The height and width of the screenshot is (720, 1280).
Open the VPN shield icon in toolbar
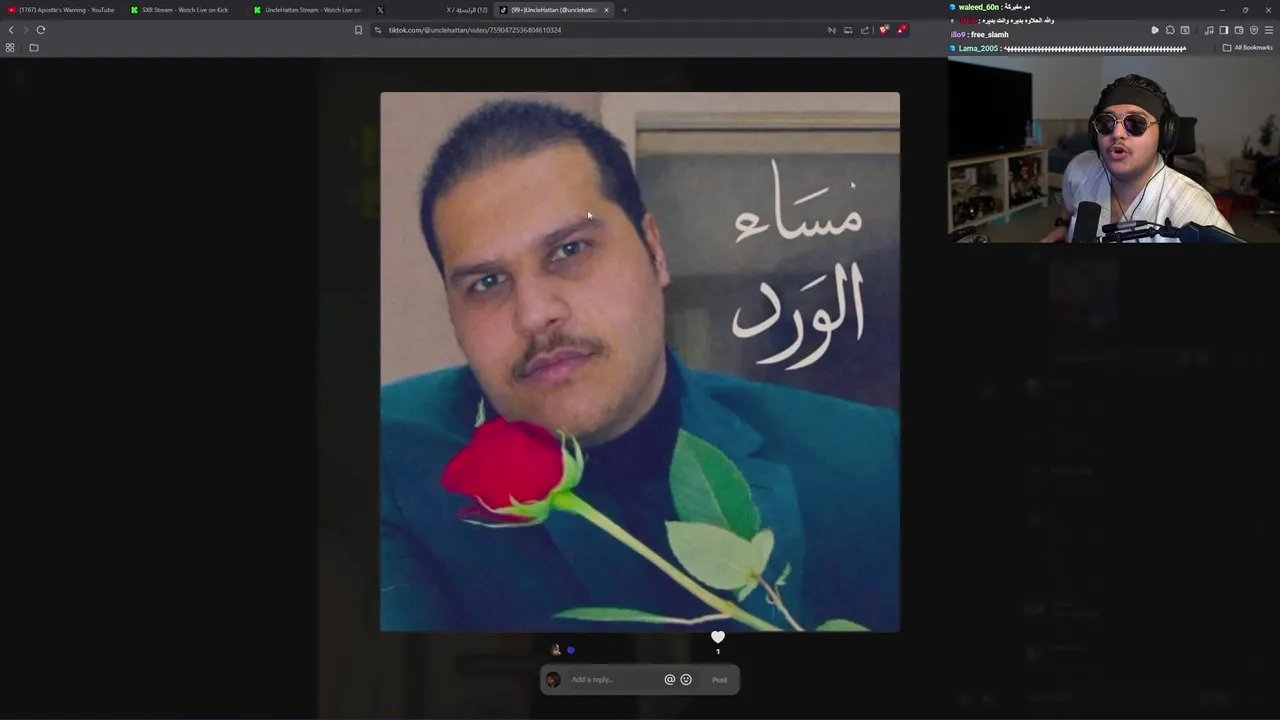coord(1254,30)
